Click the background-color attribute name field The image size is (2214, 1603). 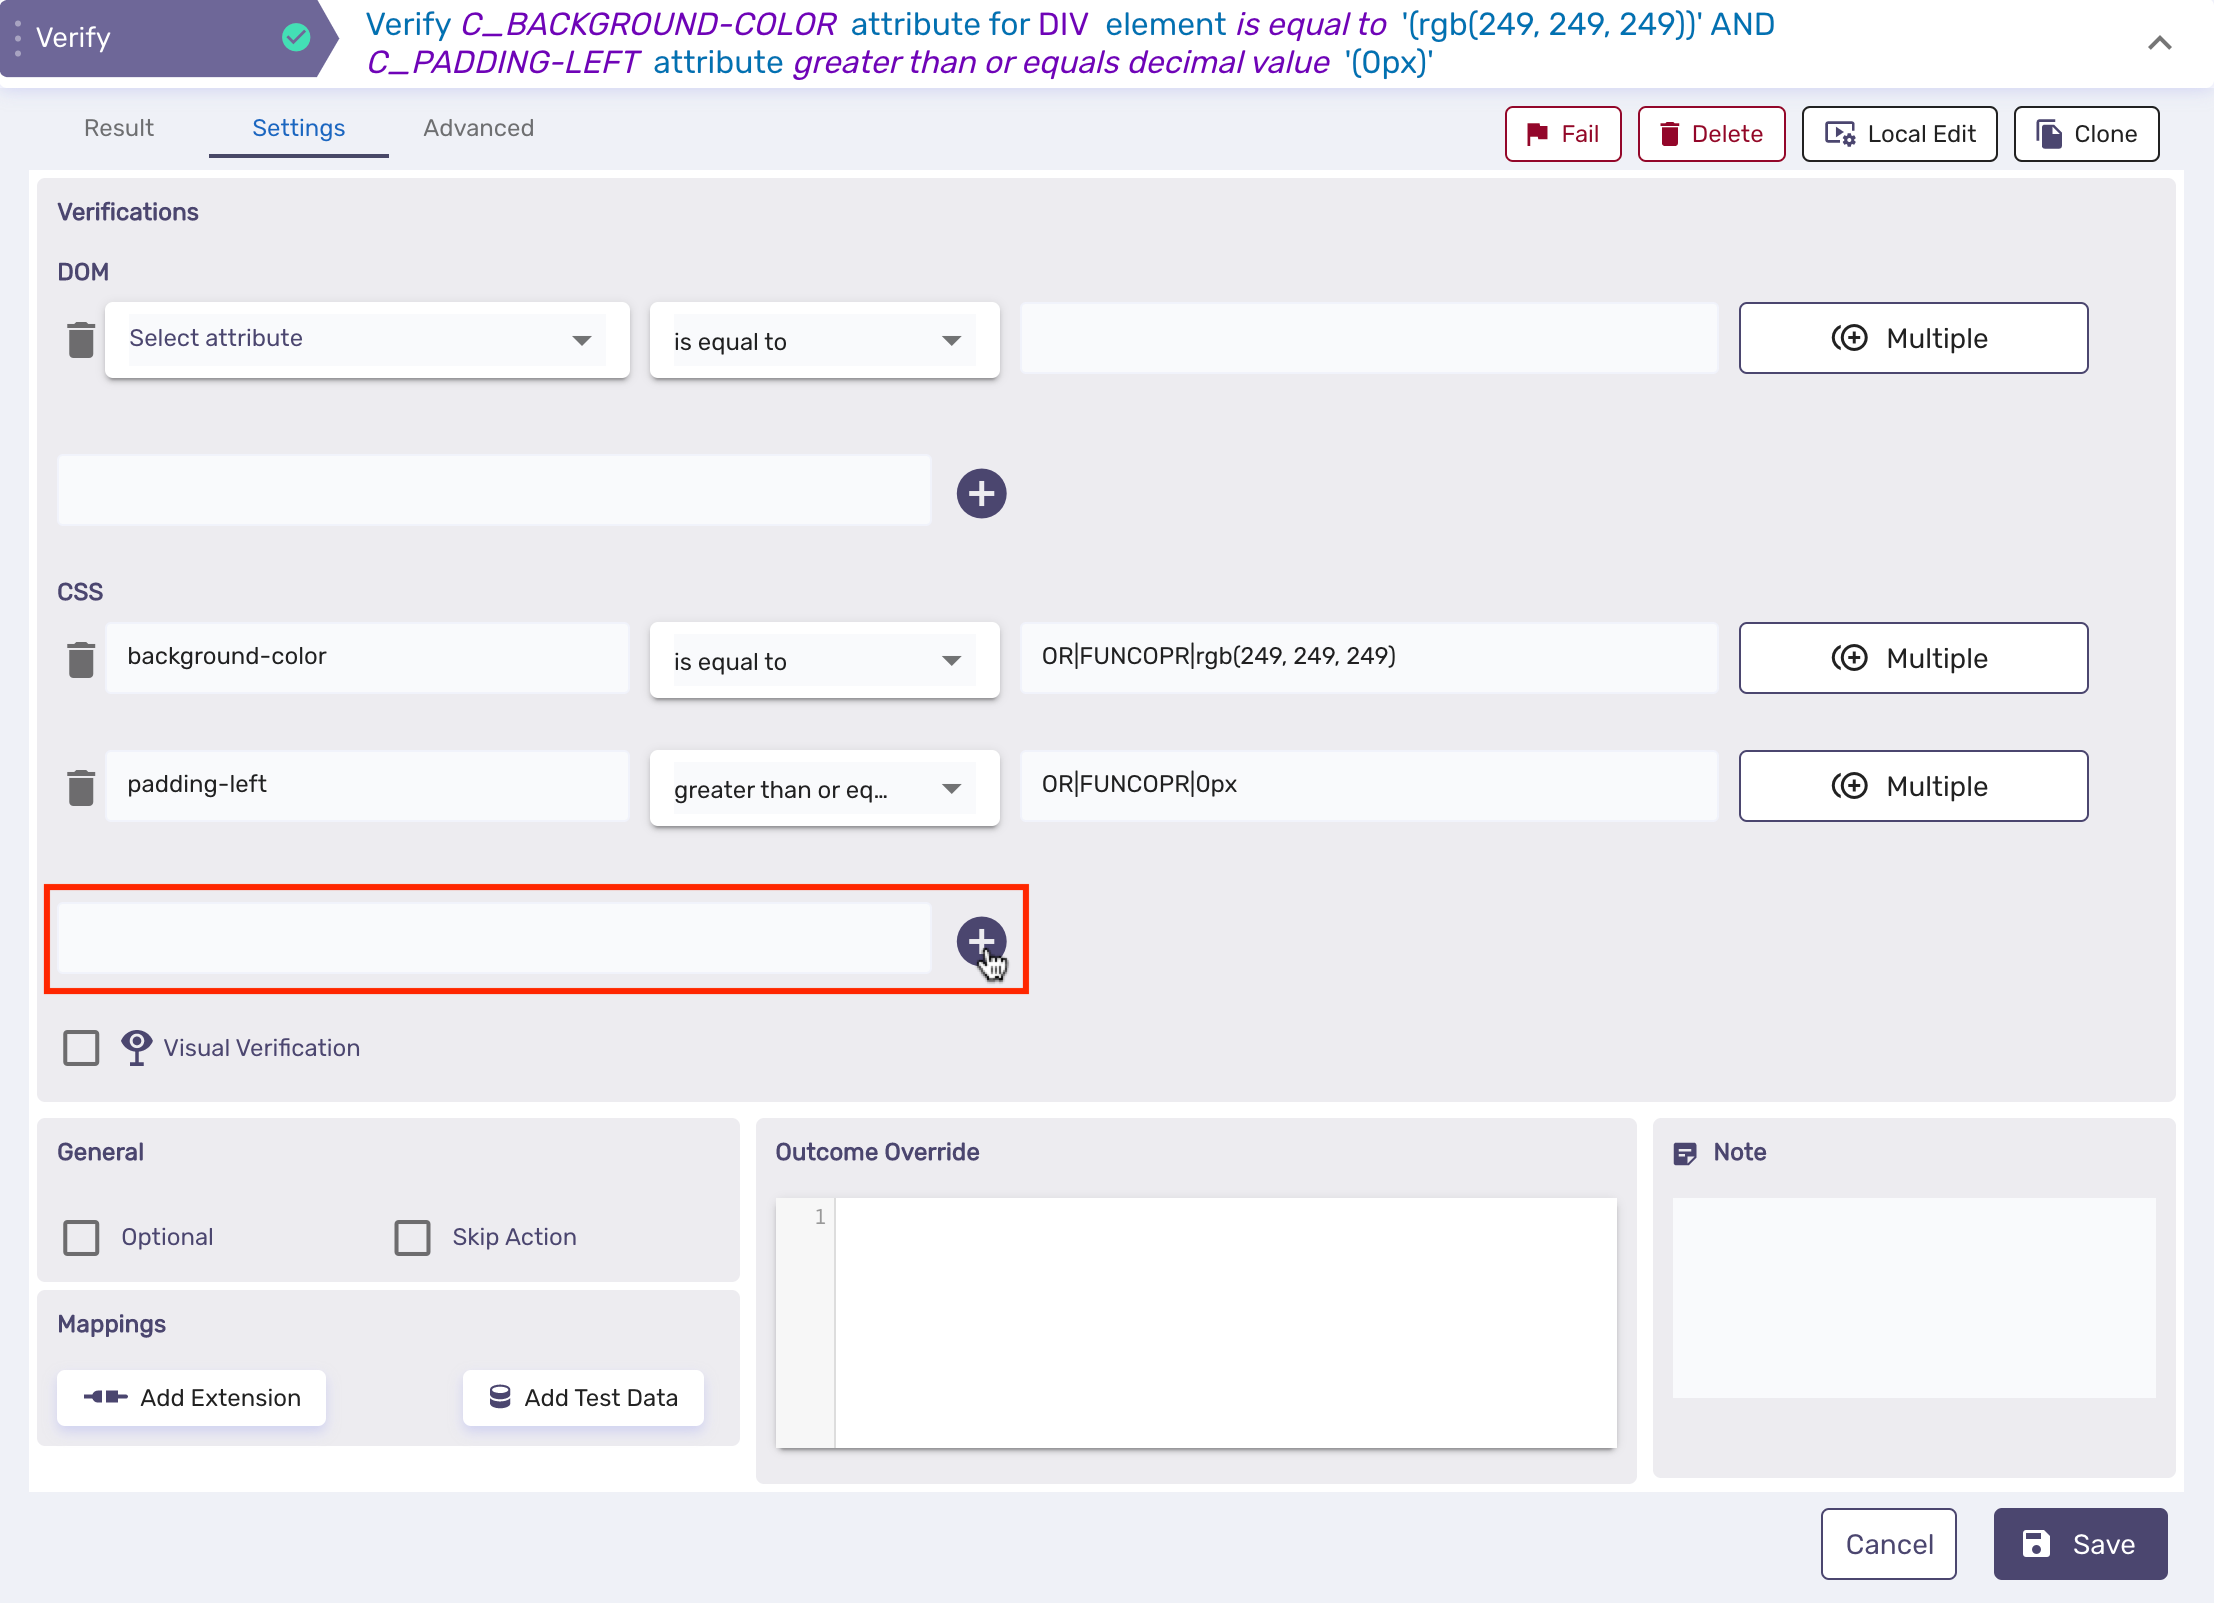(x=367, y=657)
